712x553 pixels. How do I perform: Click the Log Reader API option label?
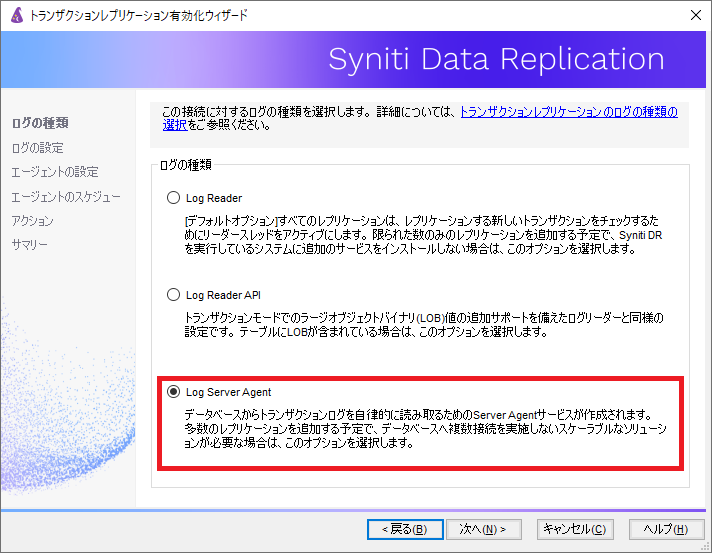click(x=223, y=295)
